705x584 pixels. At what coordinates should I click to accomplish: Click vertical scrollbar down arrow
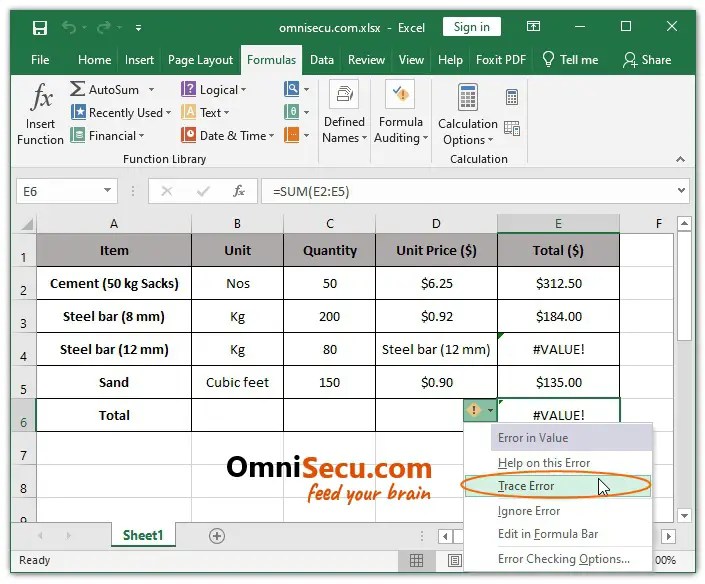tap(684, 515)
